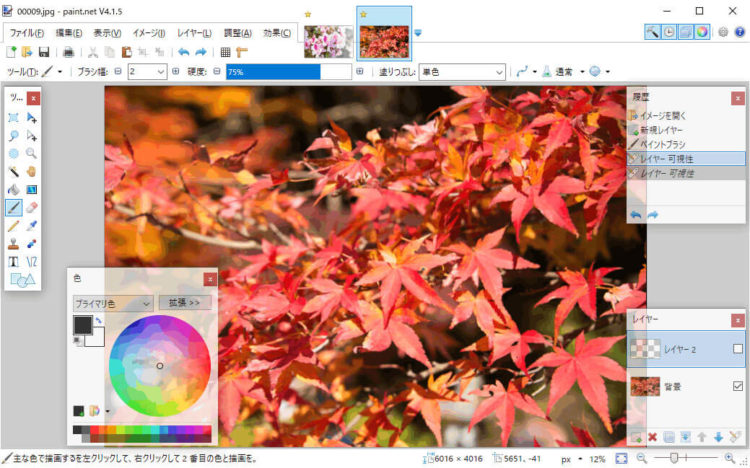750x468 pixels.
Task: Open the レイヤー(L) menu
Action: [201, 33]
